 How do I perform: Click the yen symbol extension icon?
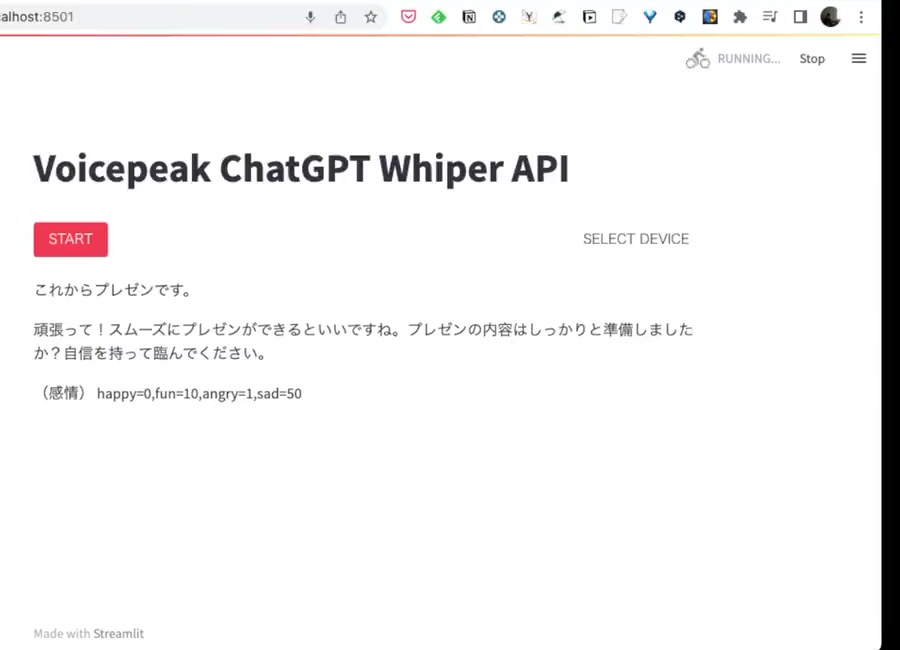(x=529, y=17)
